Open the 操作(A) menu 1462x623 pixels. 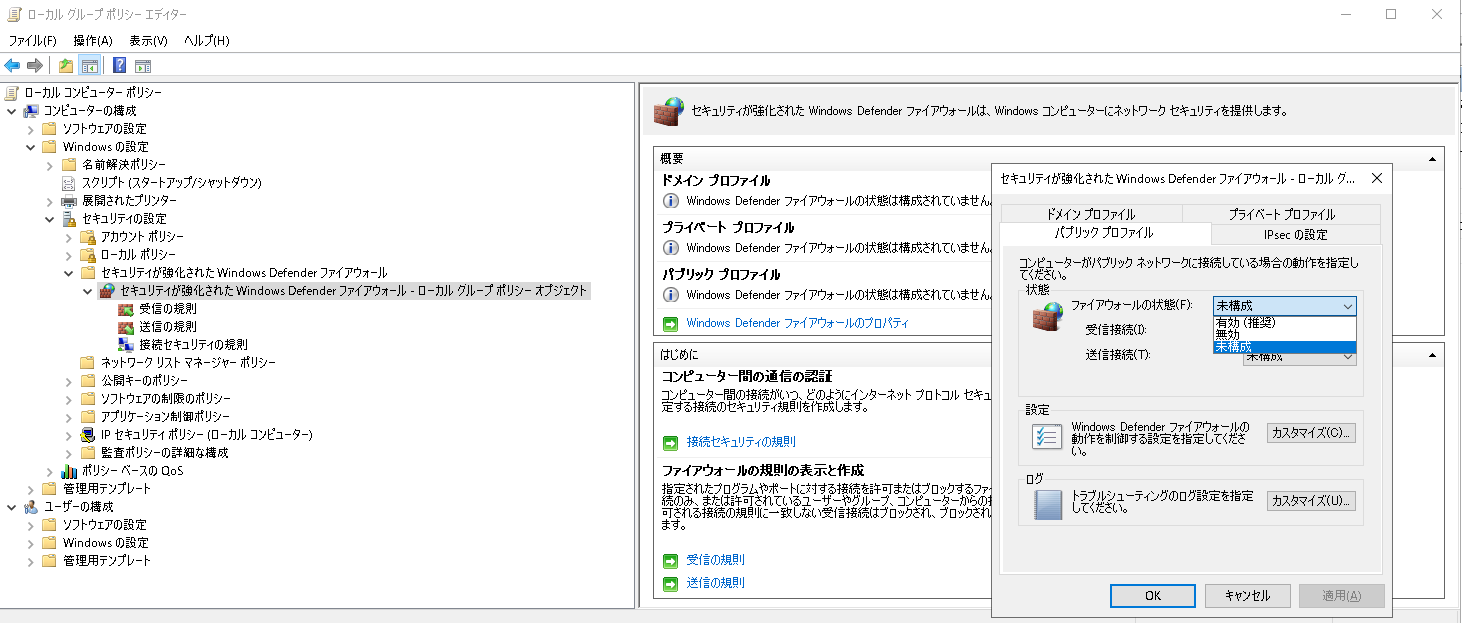(92, 41)
